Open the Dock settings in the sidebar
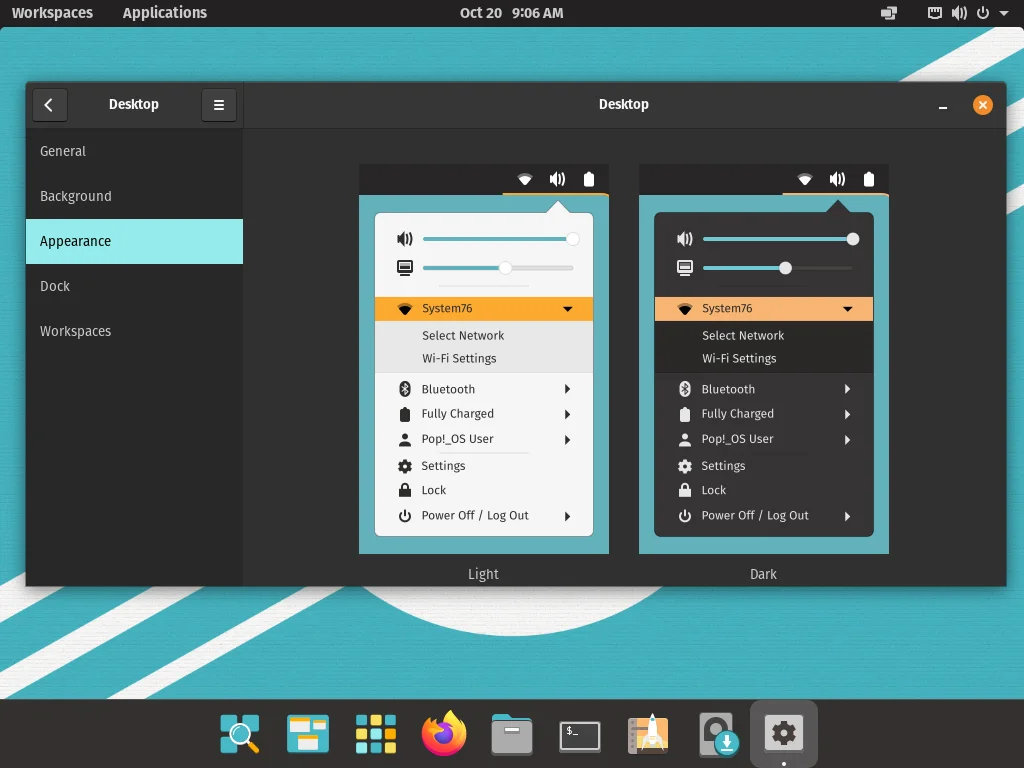1024x768 pixels. pos(134,286)
